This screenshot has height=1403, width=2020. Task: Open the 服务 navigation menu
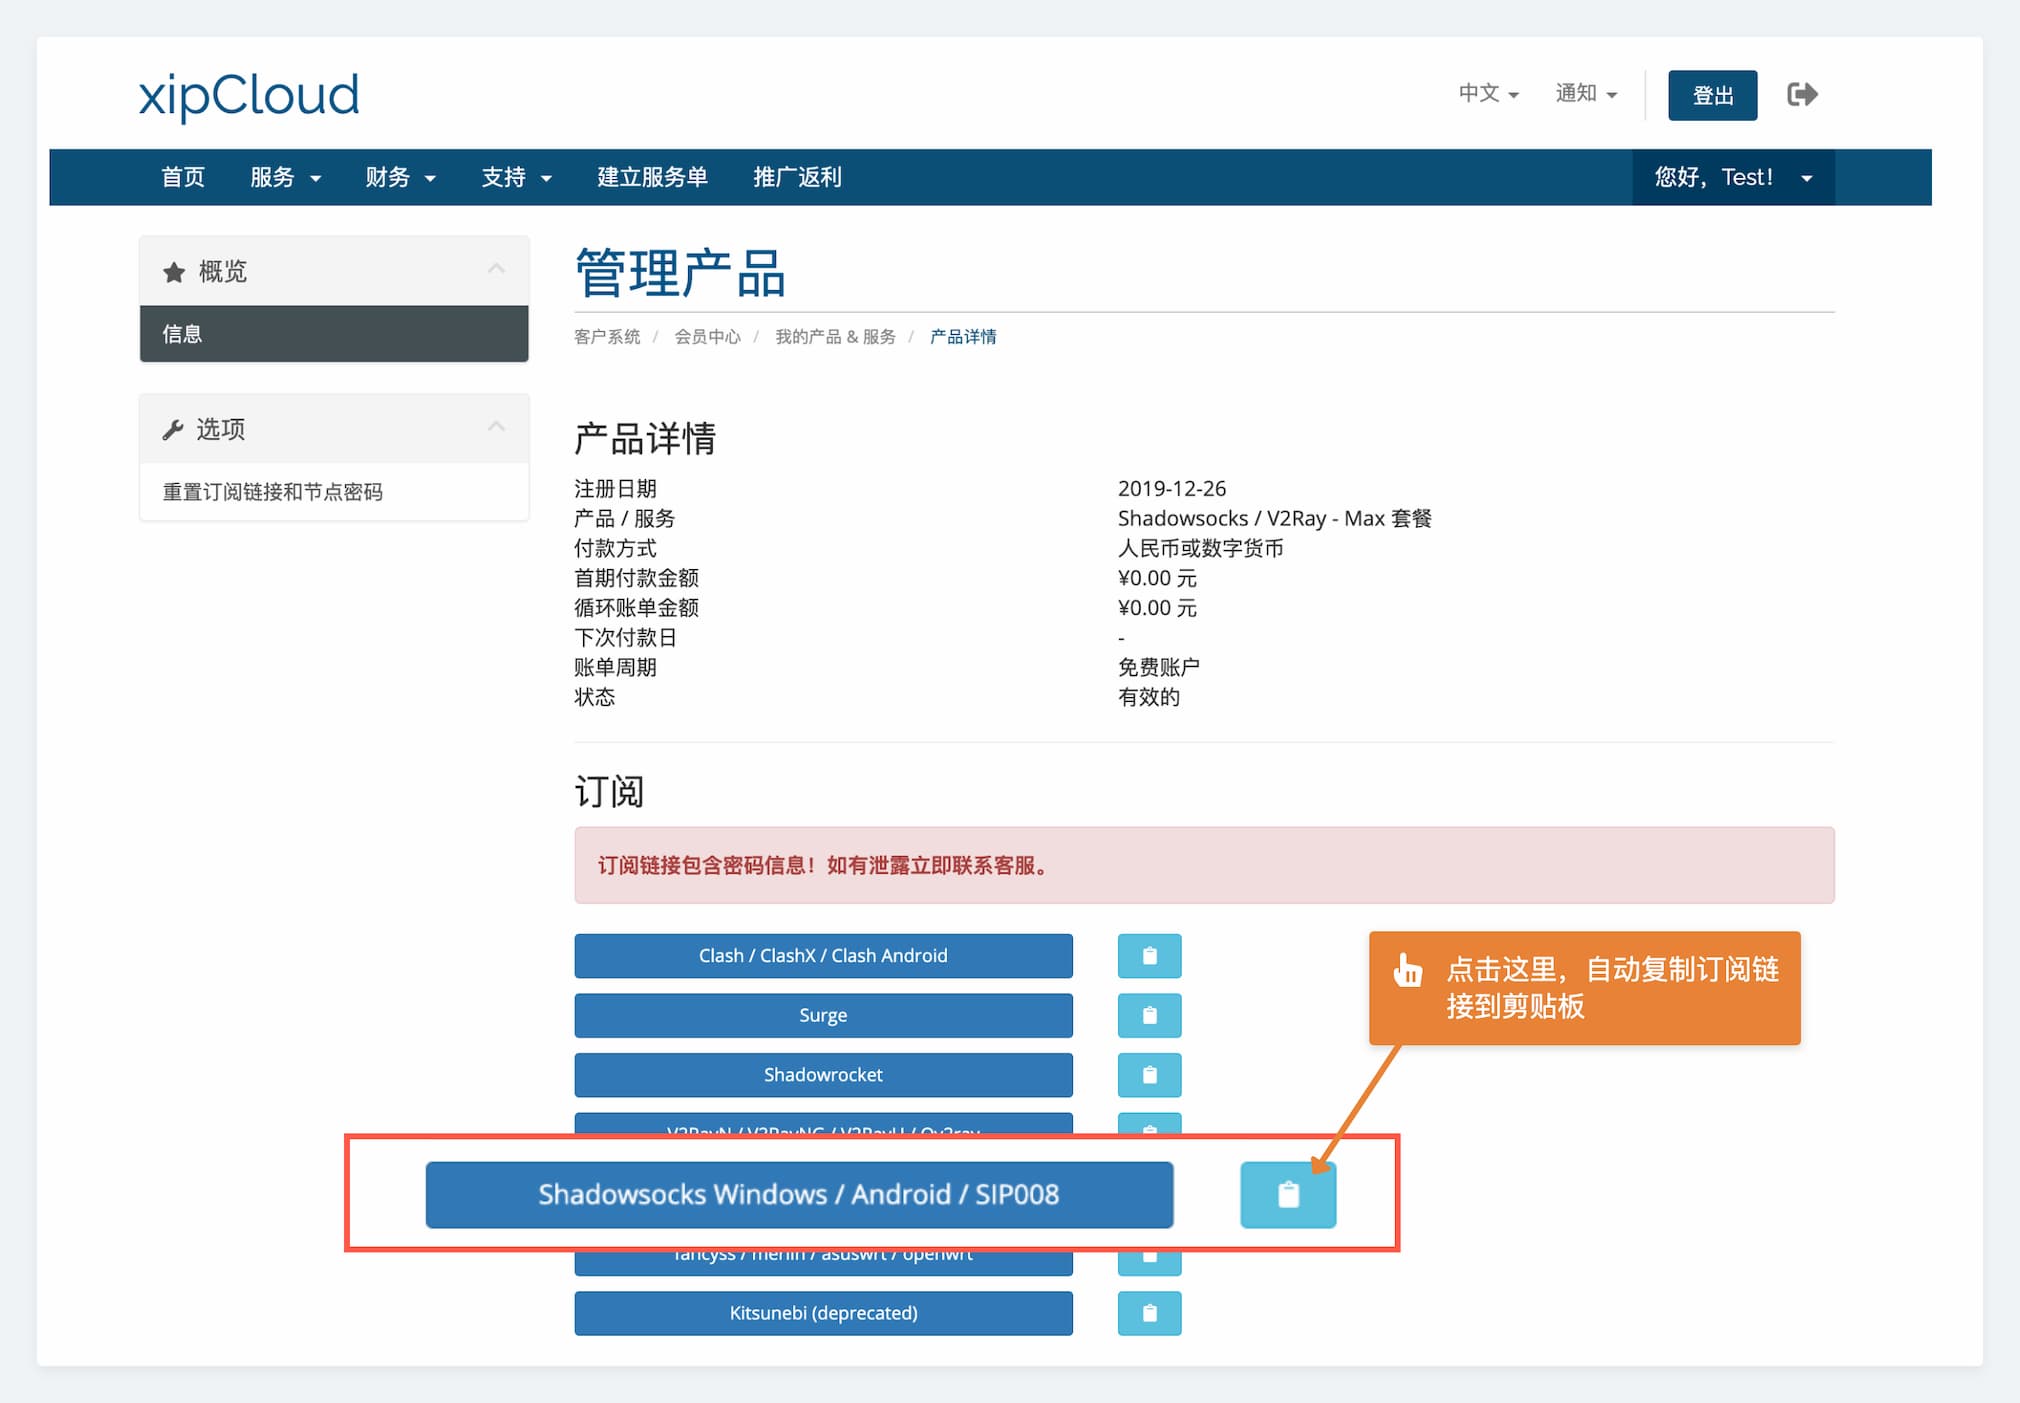[x=285, y=178]
